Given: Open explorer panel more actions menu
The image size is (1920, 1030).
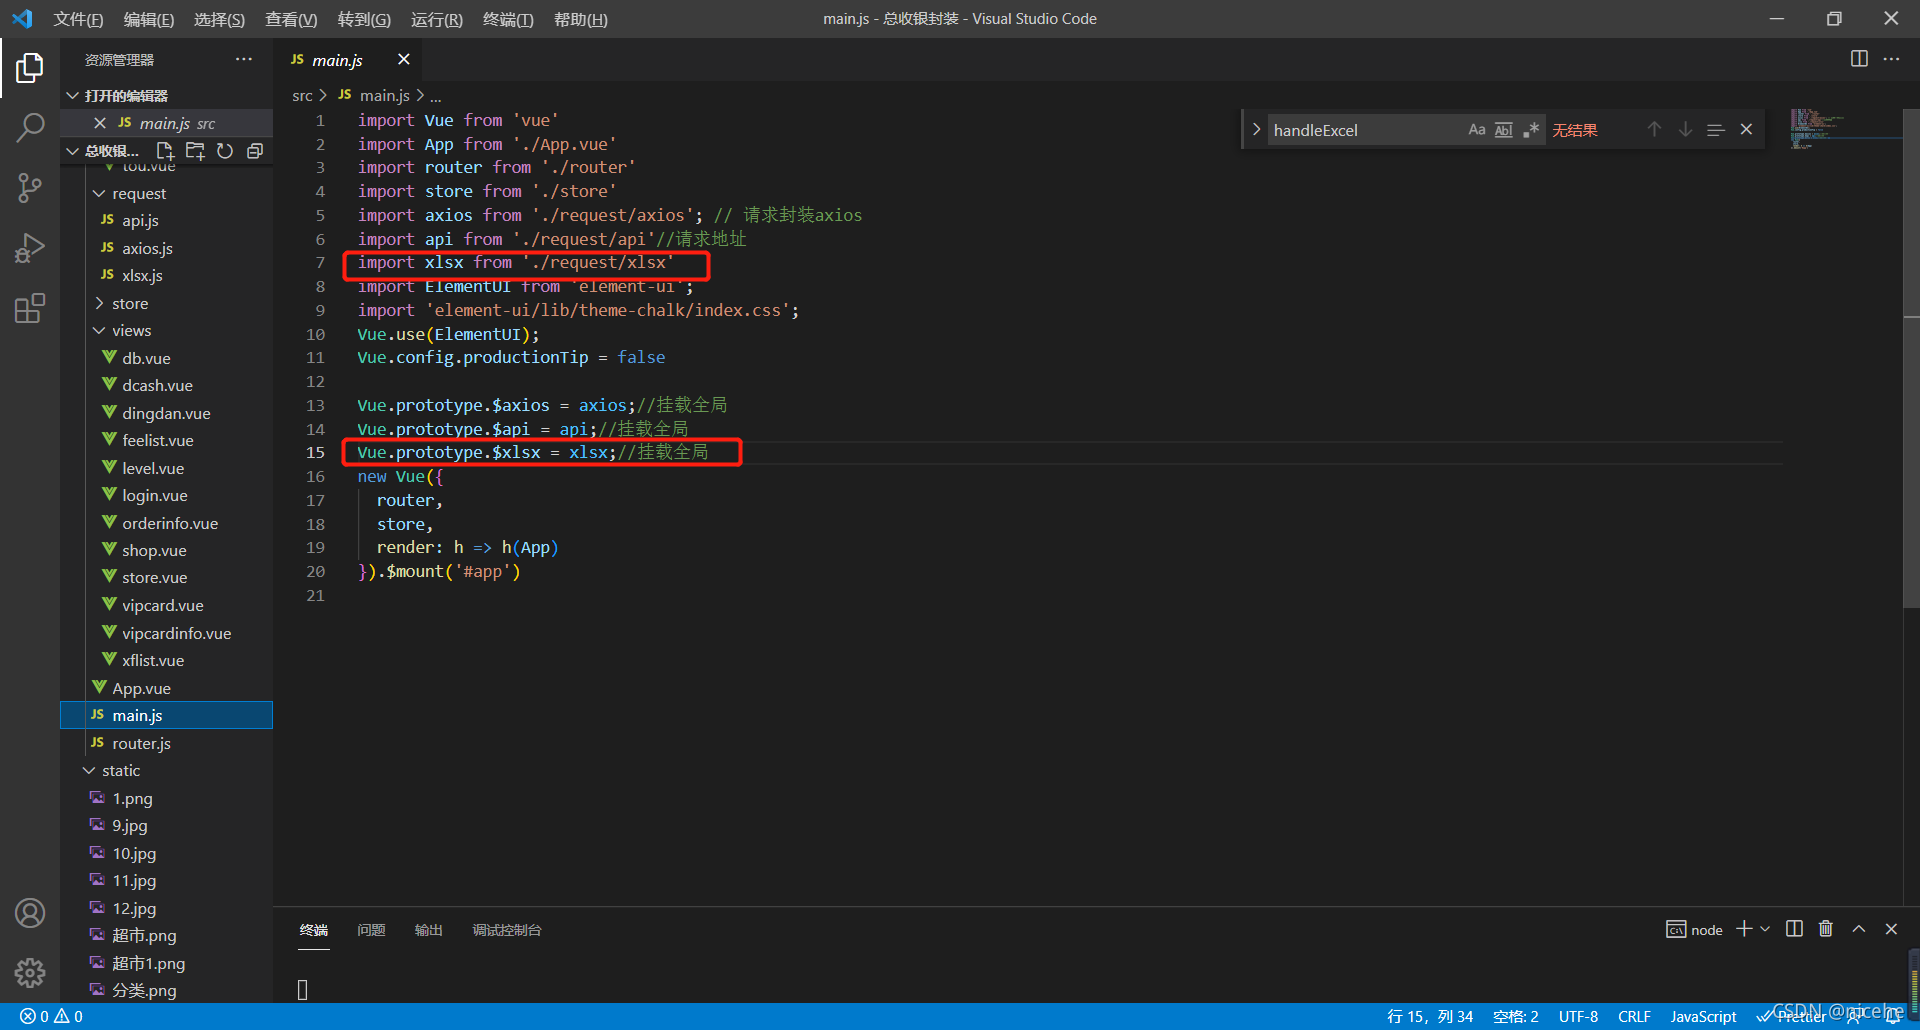Looking at the screenshot, I should tap(244, 60).
